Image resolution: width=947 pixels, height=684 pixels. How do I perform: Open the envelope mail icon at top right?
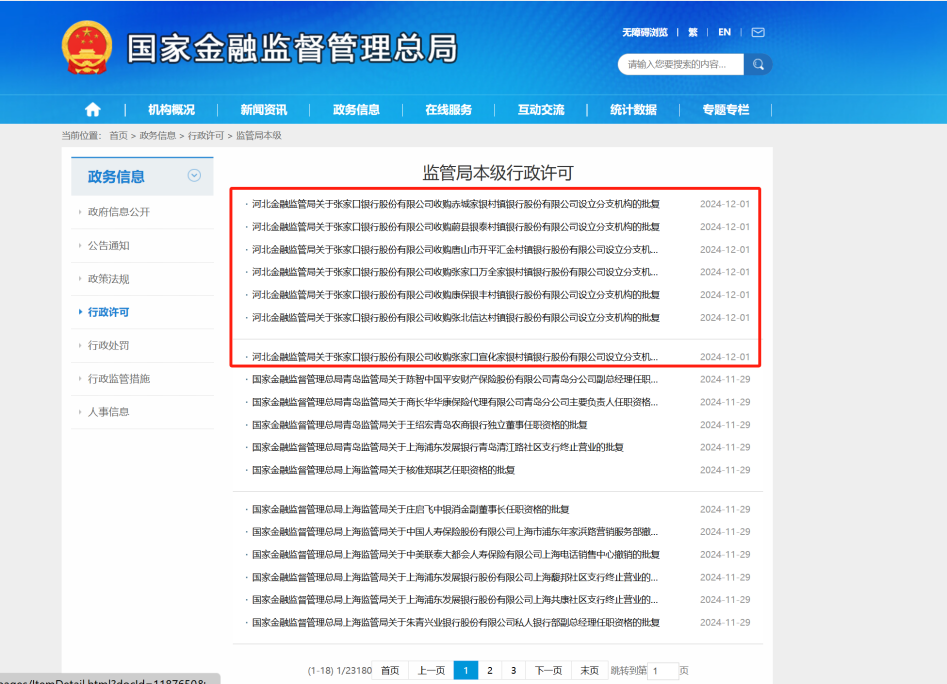[760, 32]
